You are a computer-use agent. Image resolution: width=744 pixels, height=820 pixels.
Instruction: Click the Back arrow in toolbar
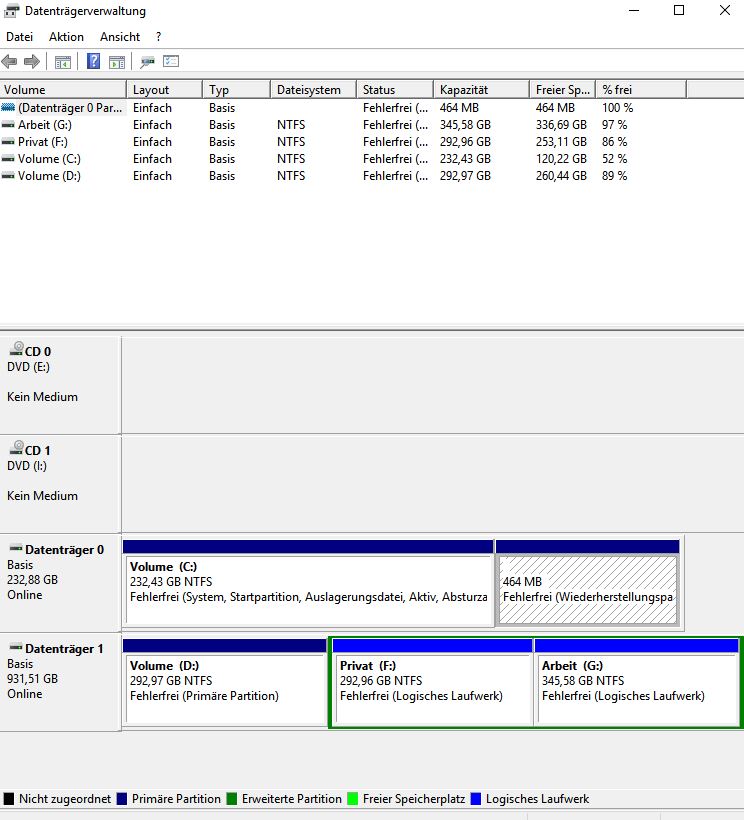pos(9,62)
